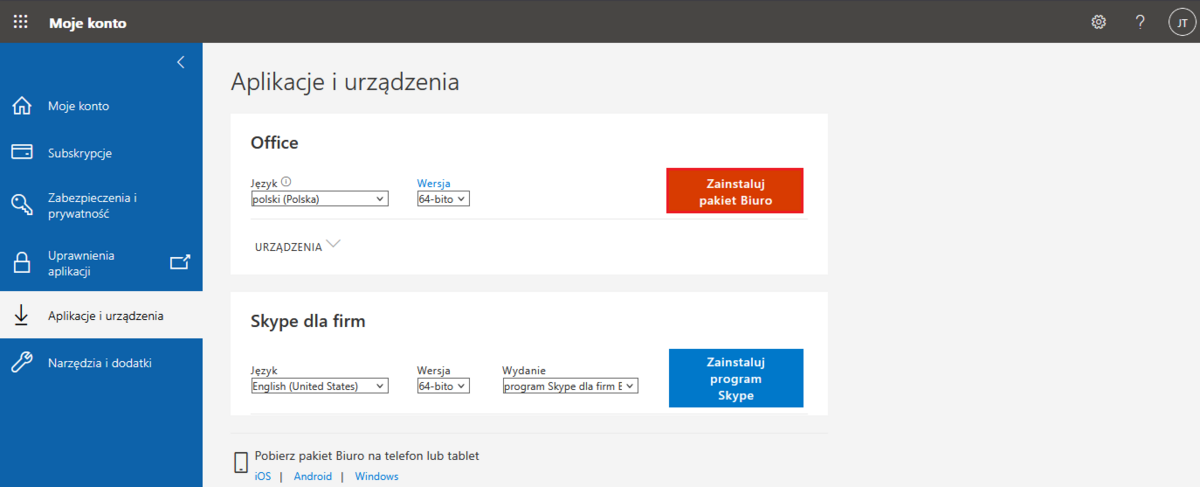The height and width of the screenshot is (487, 1200).
Task: Click the info icon next to Język
Action: (x=286, y=182)
